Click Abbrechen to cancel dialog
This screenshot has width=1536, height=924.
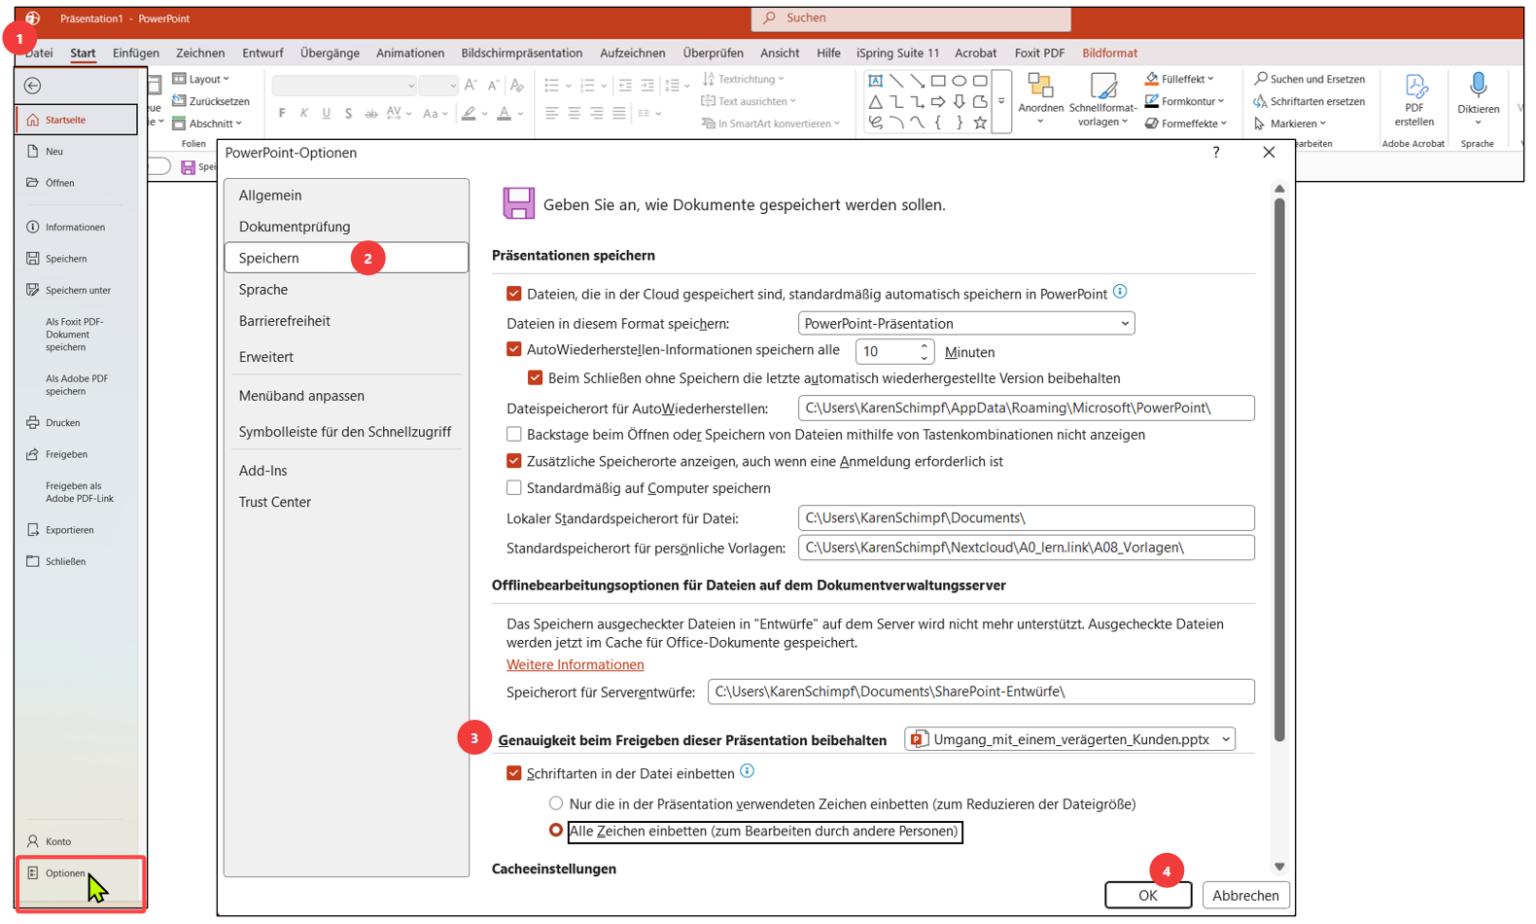(1245, 895)
